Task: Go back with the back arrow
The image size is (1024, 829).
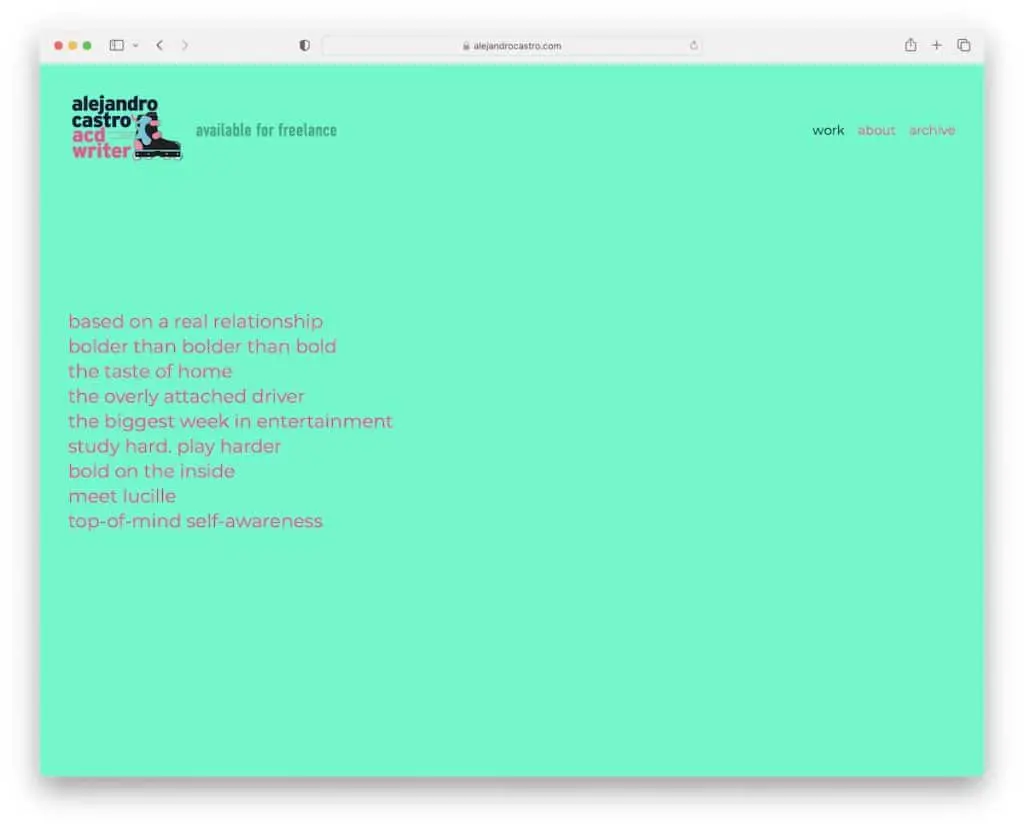Action: (x=159, y=45)
